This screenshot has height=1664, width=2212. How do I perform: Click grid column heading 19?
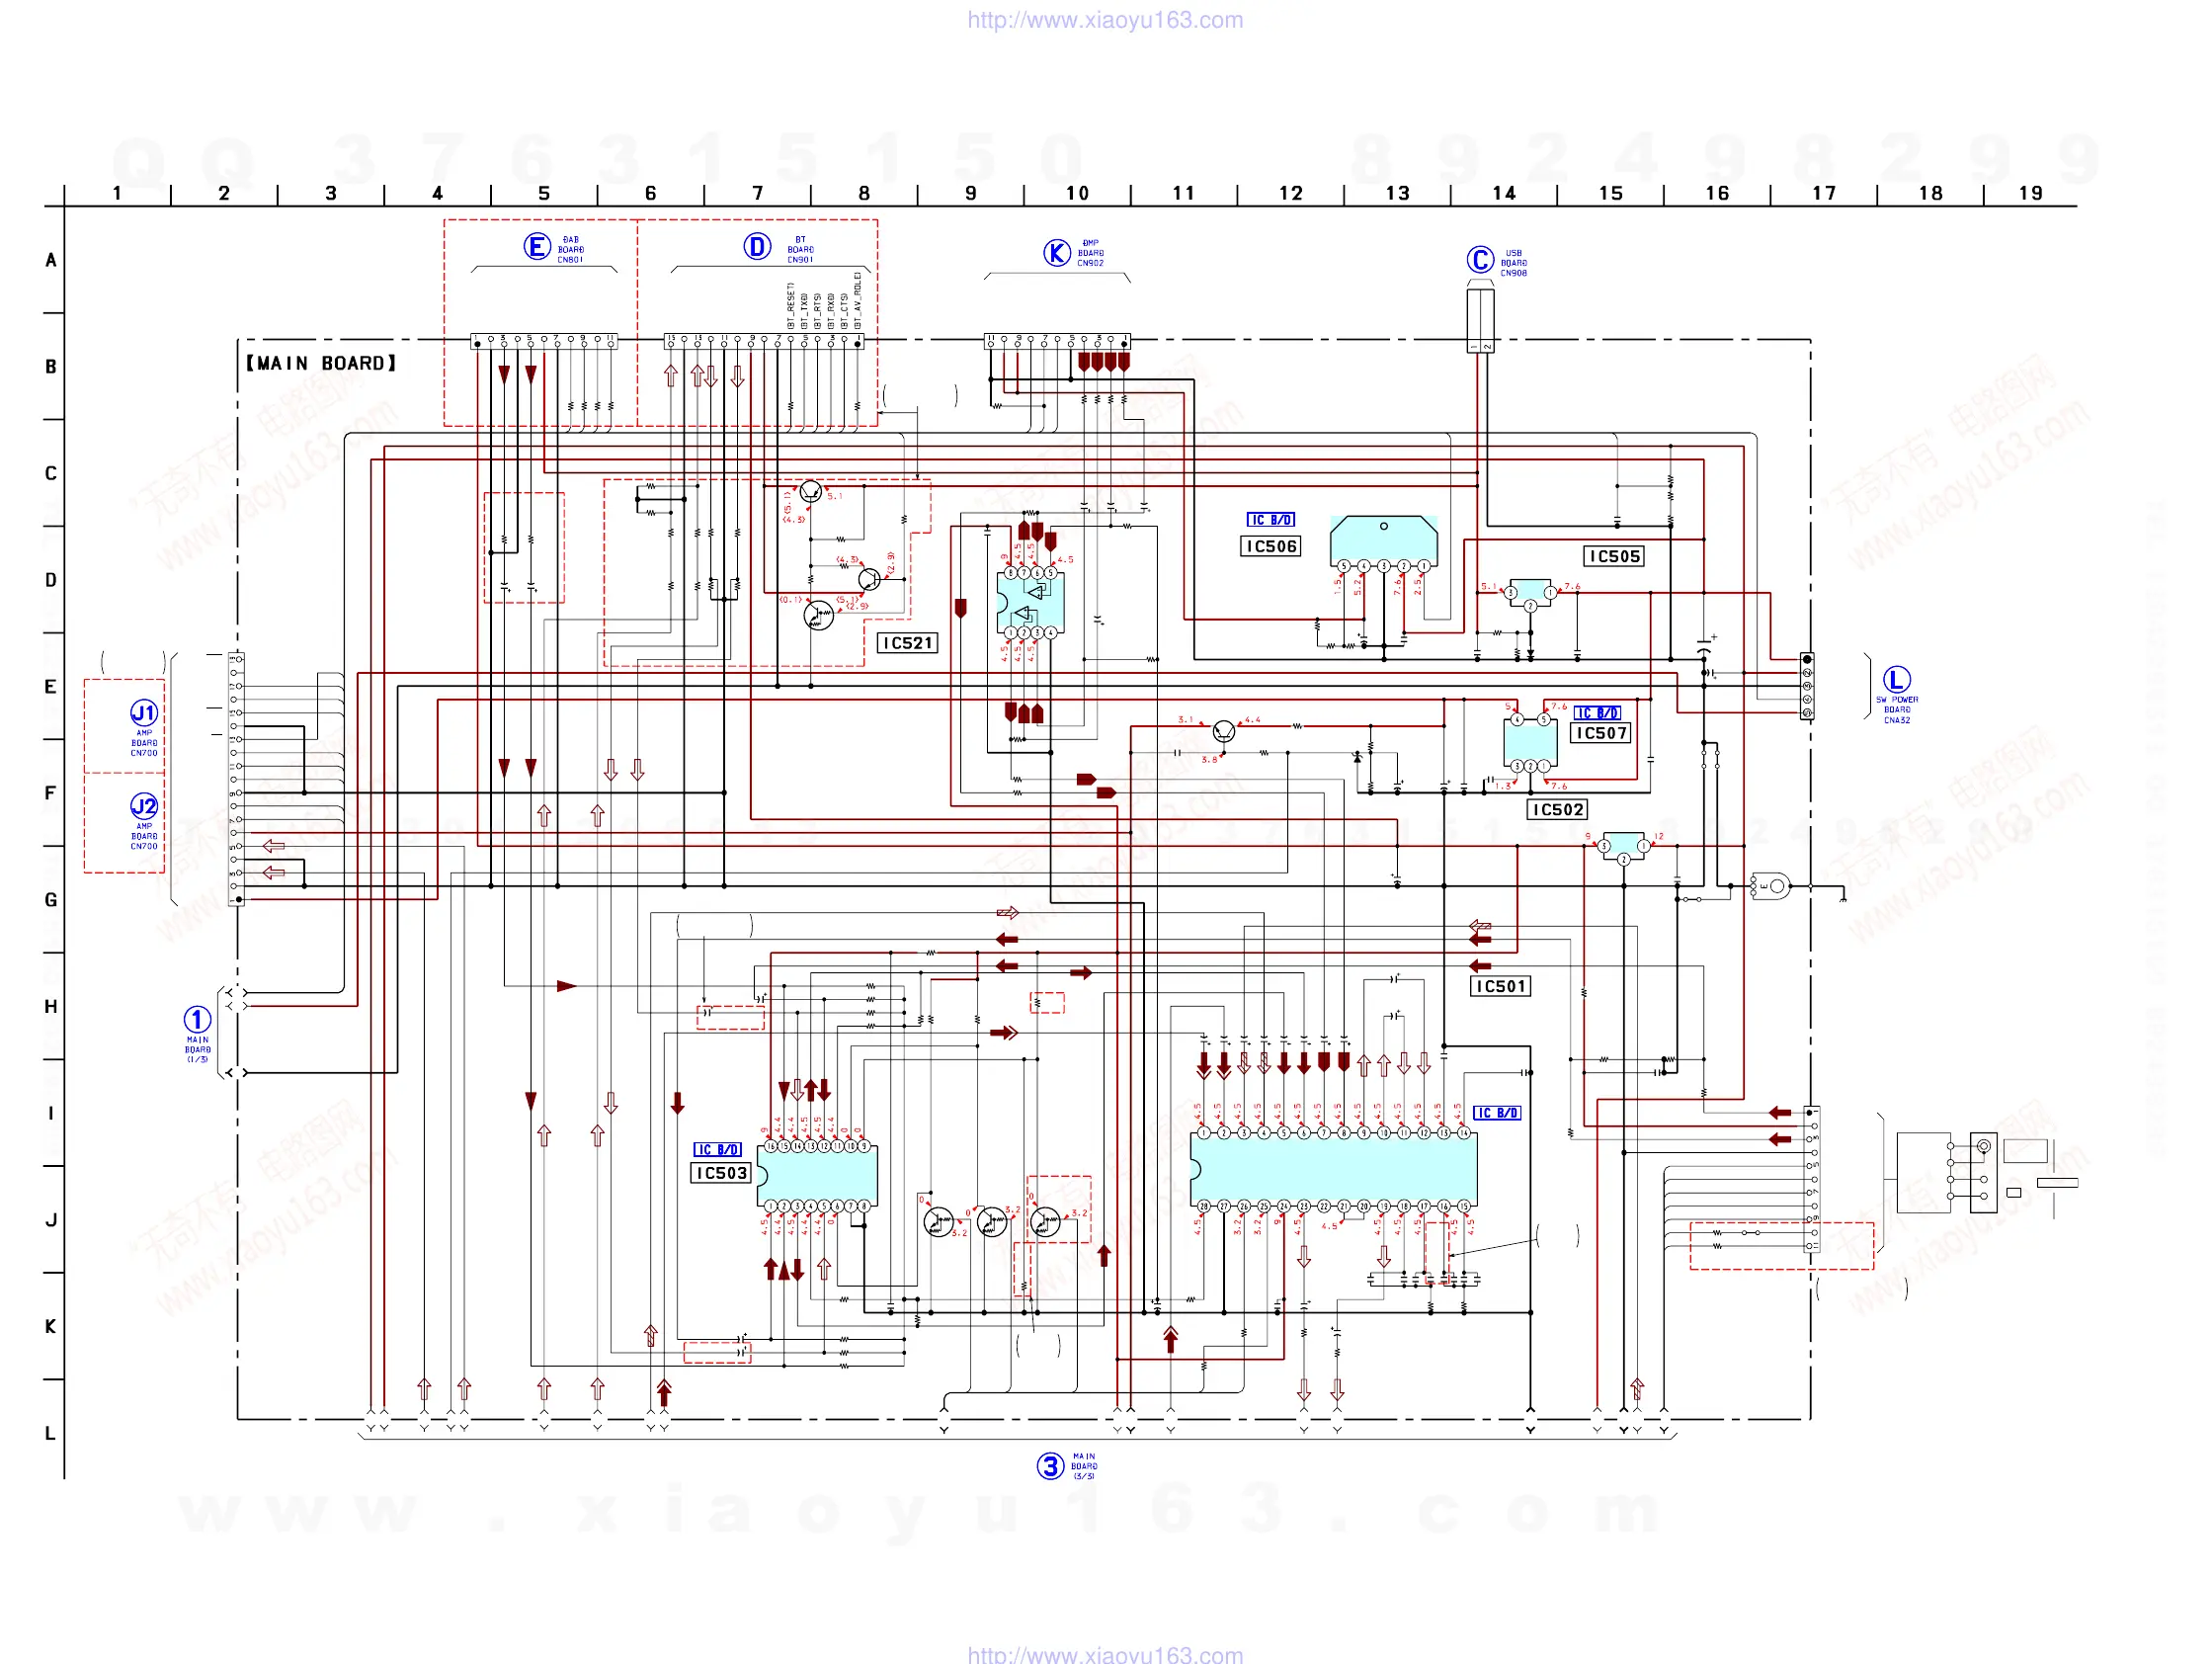pyautogui.click(x=2031, y=193)
